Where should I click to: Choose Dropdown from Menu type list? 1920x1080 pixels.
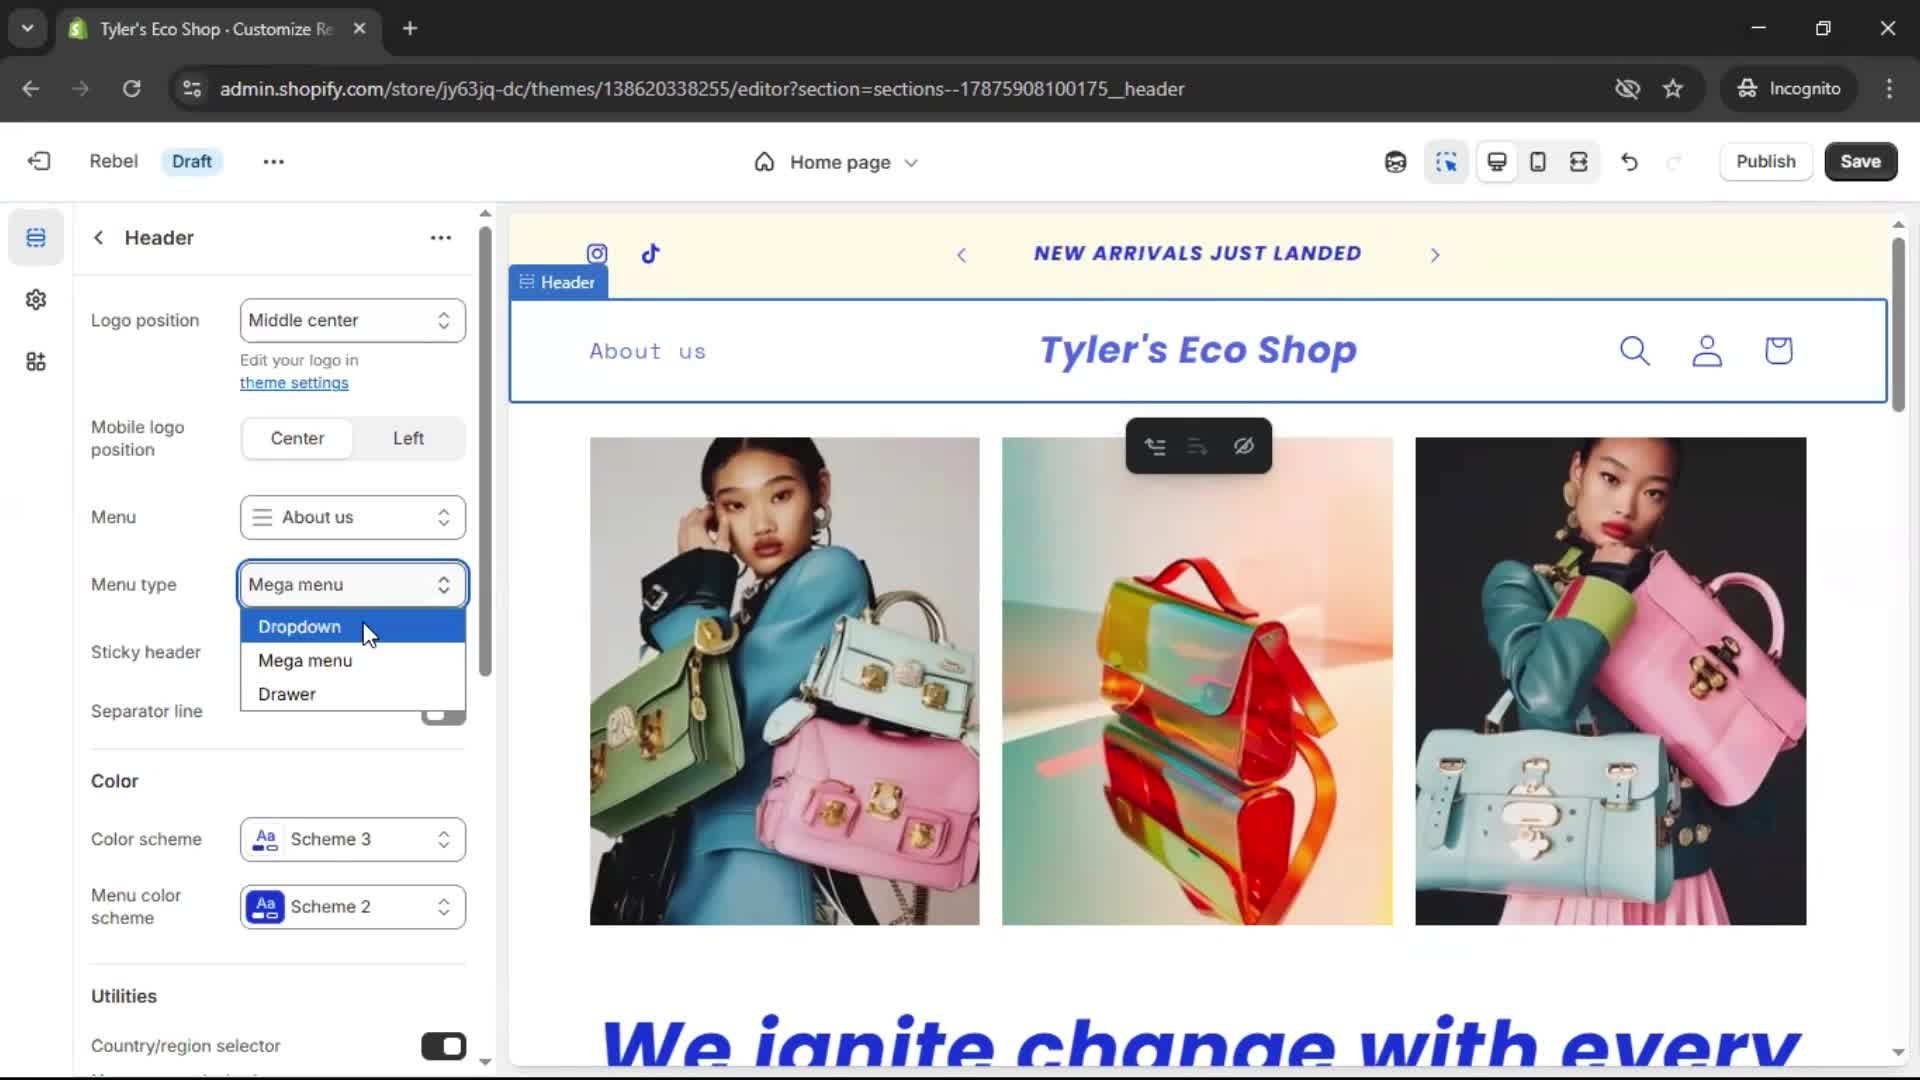pos(300,627)
